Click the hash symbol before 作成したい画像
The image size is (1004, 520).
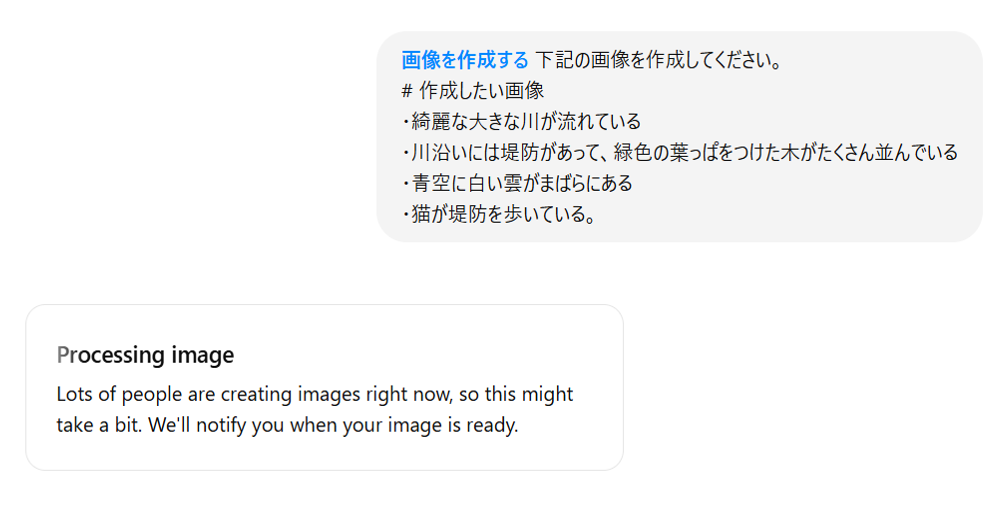407,91
